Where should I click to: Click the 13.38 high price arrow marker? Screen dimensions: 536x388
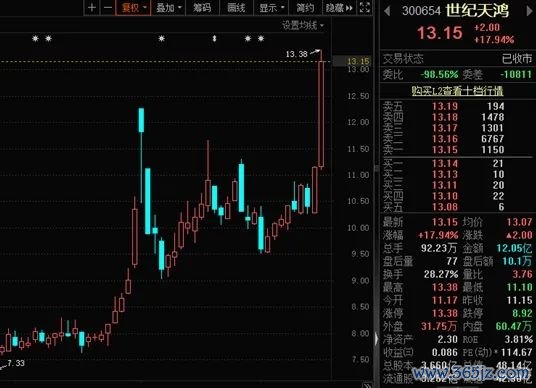(x=315, y=52)
